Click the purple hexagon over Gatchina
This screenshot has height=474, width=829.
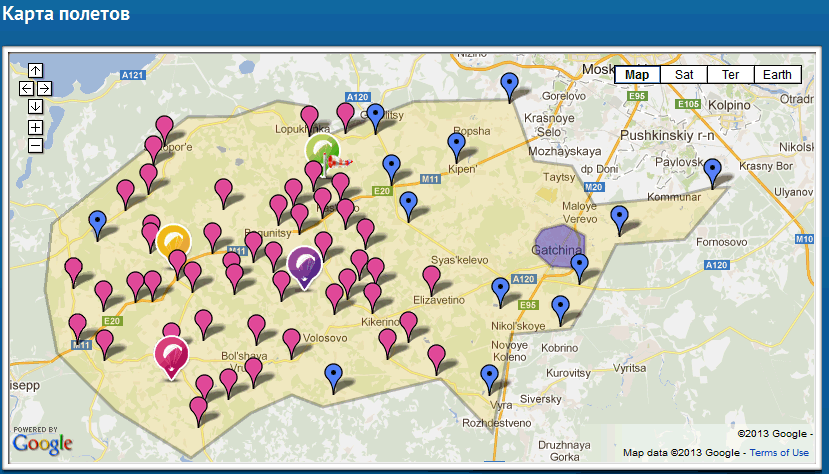point(558,245)
